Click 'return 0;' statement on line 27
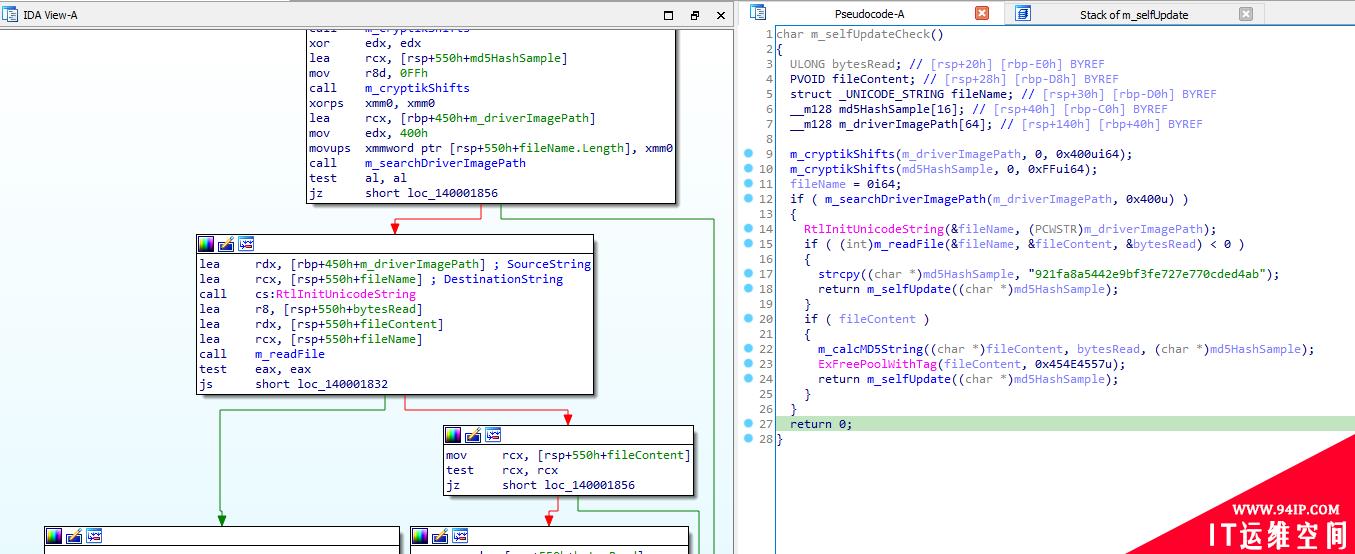The image size is (1355, 554). coord(821,424)
